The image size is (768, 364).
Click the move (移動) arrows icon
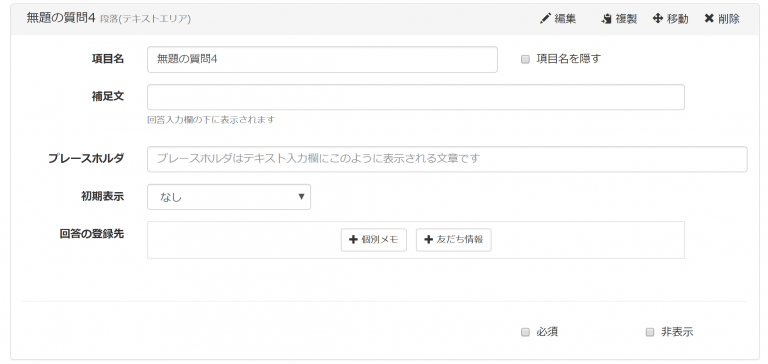click(x=658, y=19)
